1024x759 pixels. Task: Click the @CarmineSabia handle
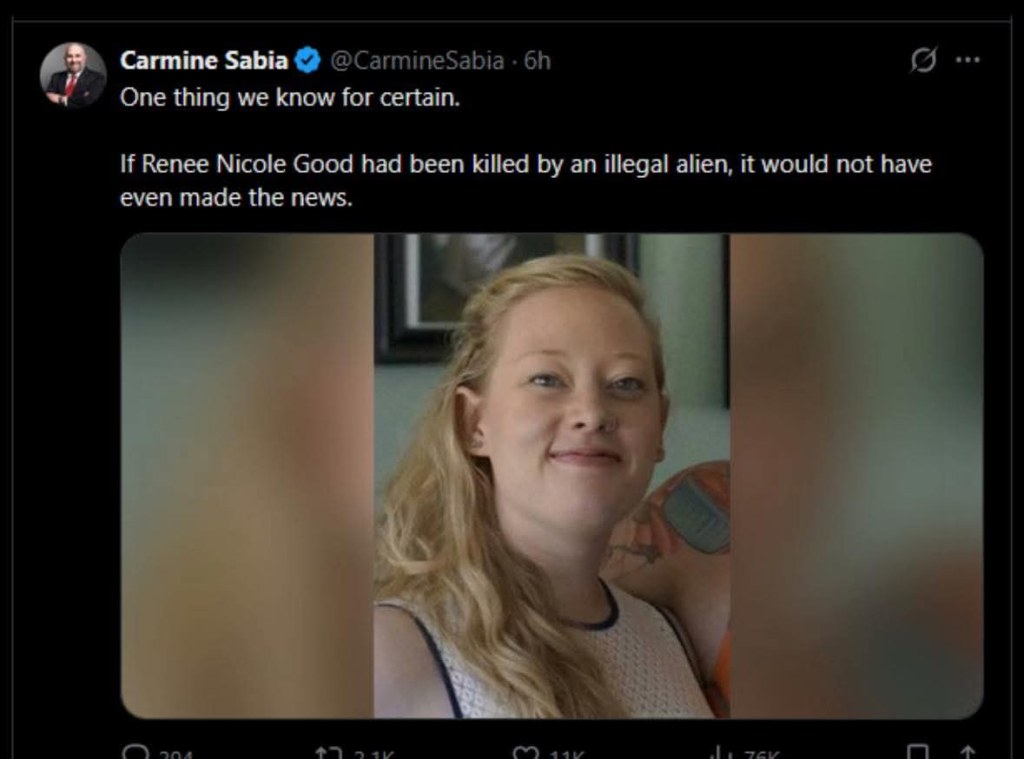(x=416, y=61)
